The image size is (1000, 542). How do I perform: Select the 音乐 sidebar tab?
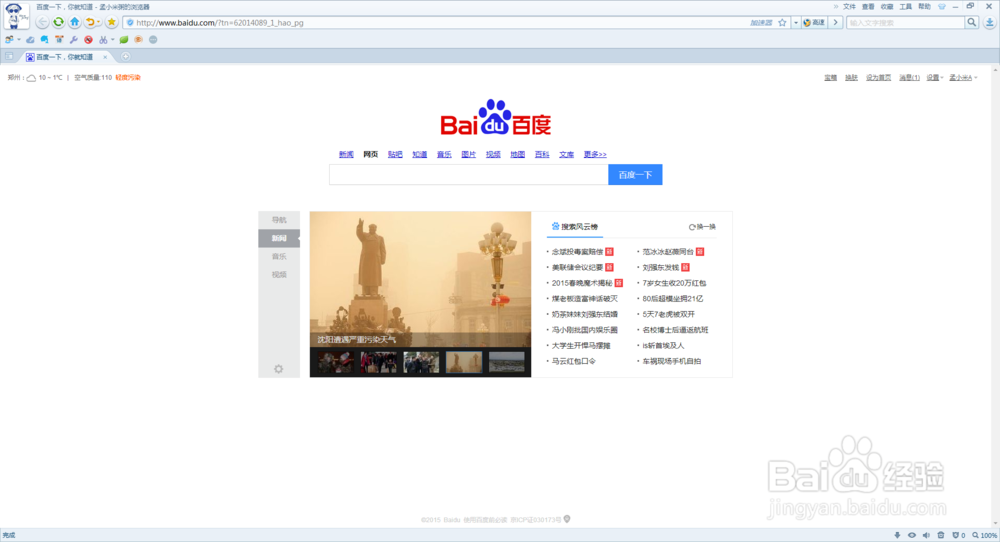tap(279, 256)
